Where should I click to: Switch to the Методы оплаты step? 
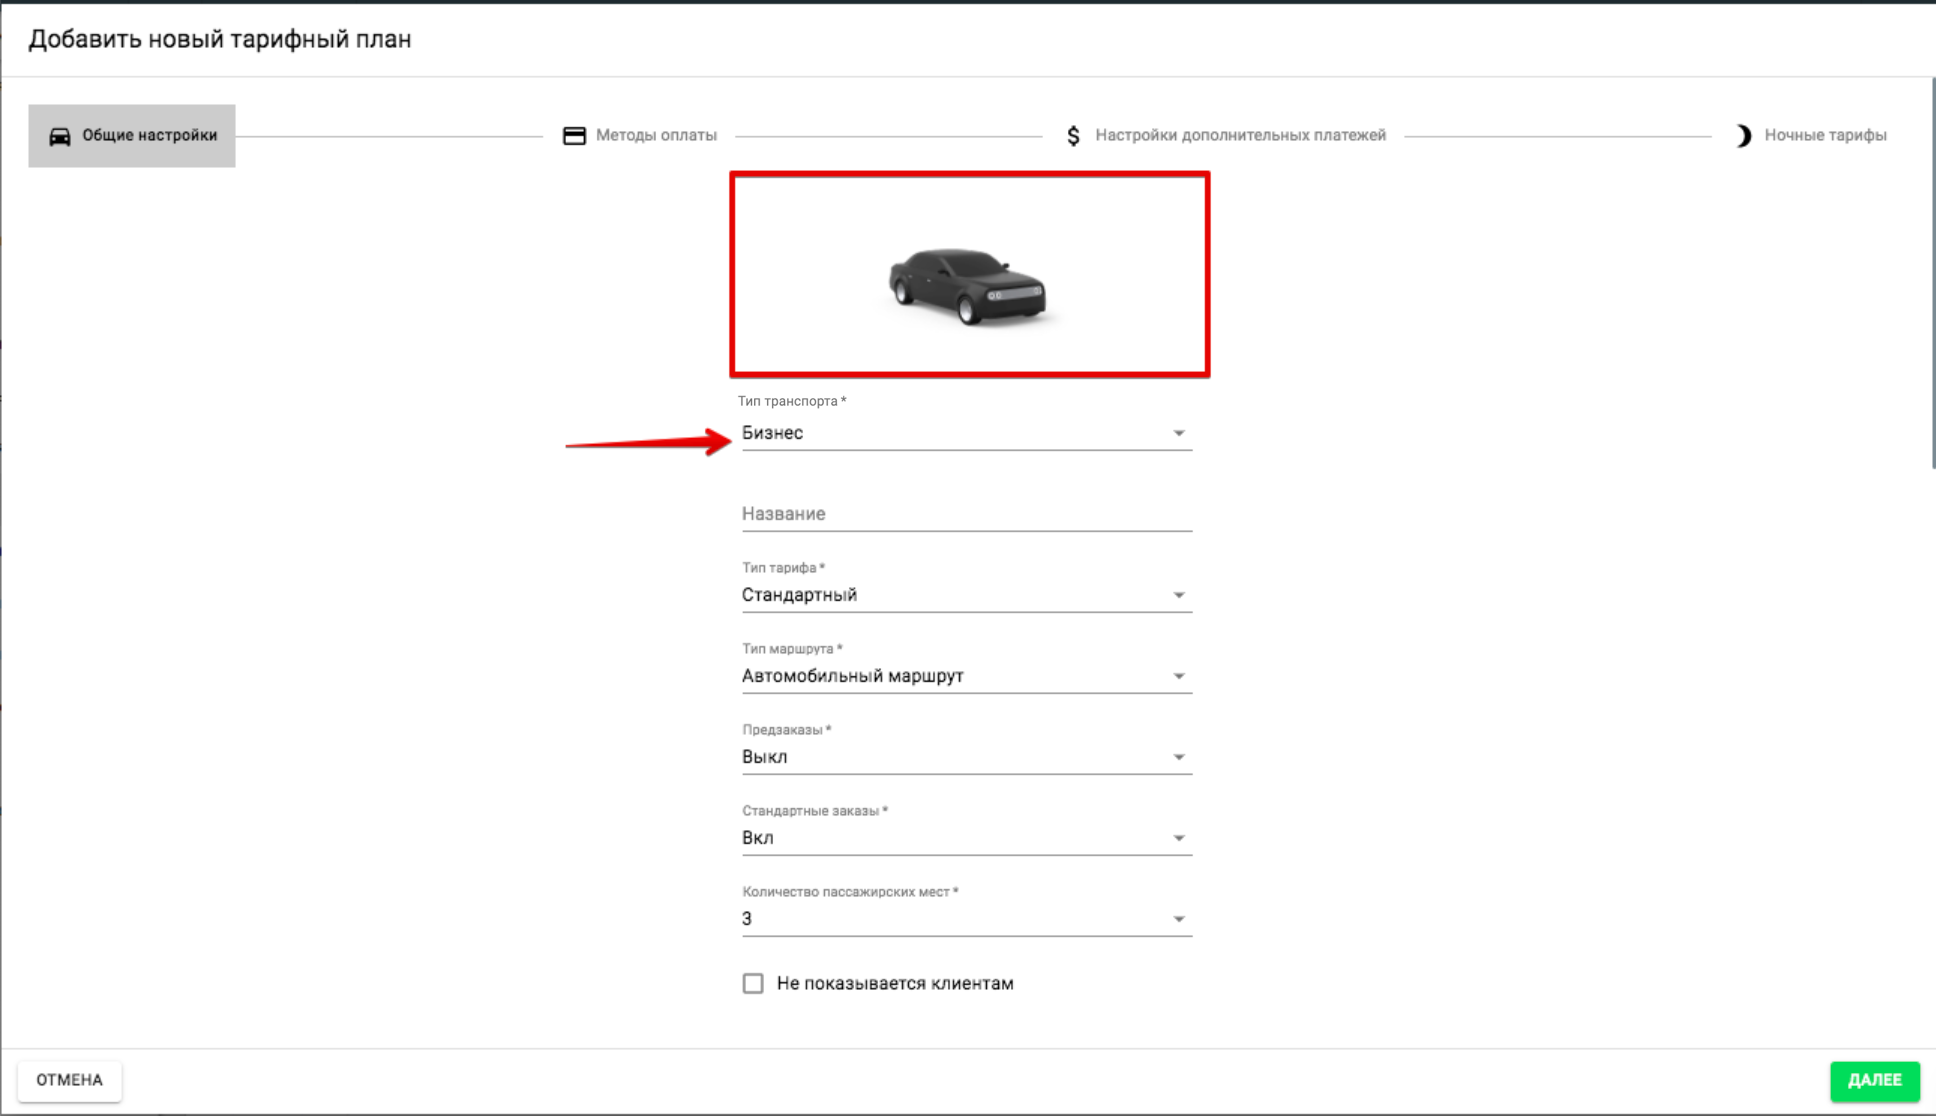tap(656, 136)
